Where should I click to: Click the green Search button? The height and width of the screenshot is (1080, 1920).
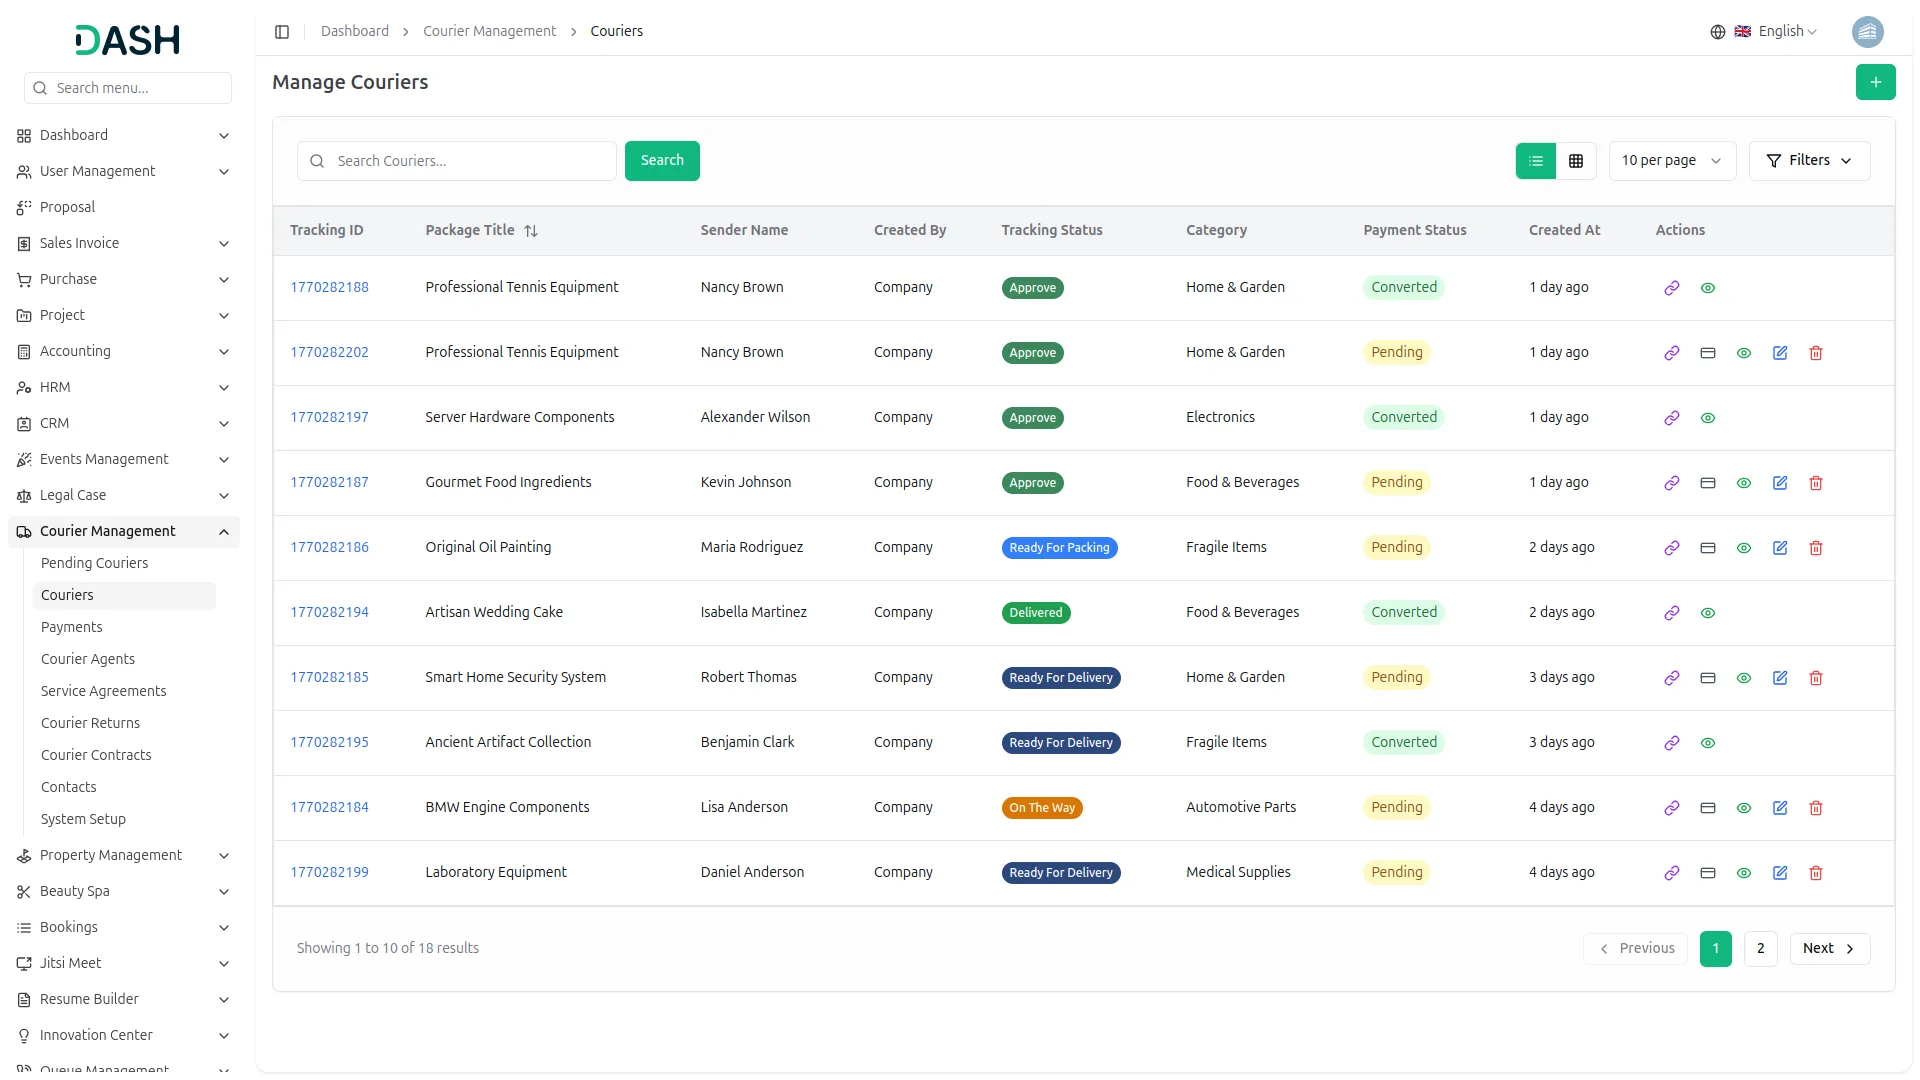click(x=661, y=161)
